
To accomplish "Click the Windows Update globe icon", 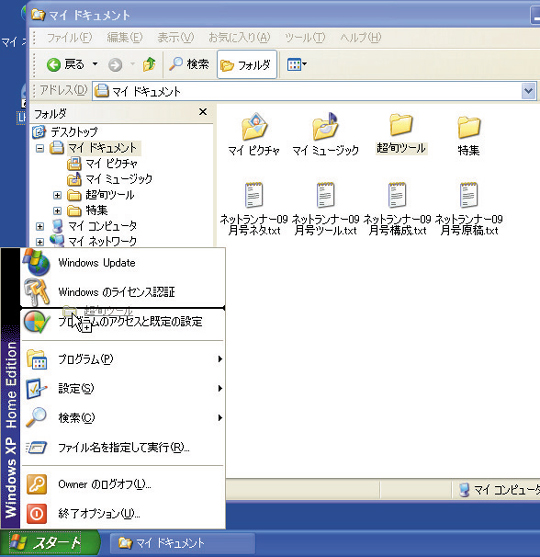I will (x=36, y=262).
